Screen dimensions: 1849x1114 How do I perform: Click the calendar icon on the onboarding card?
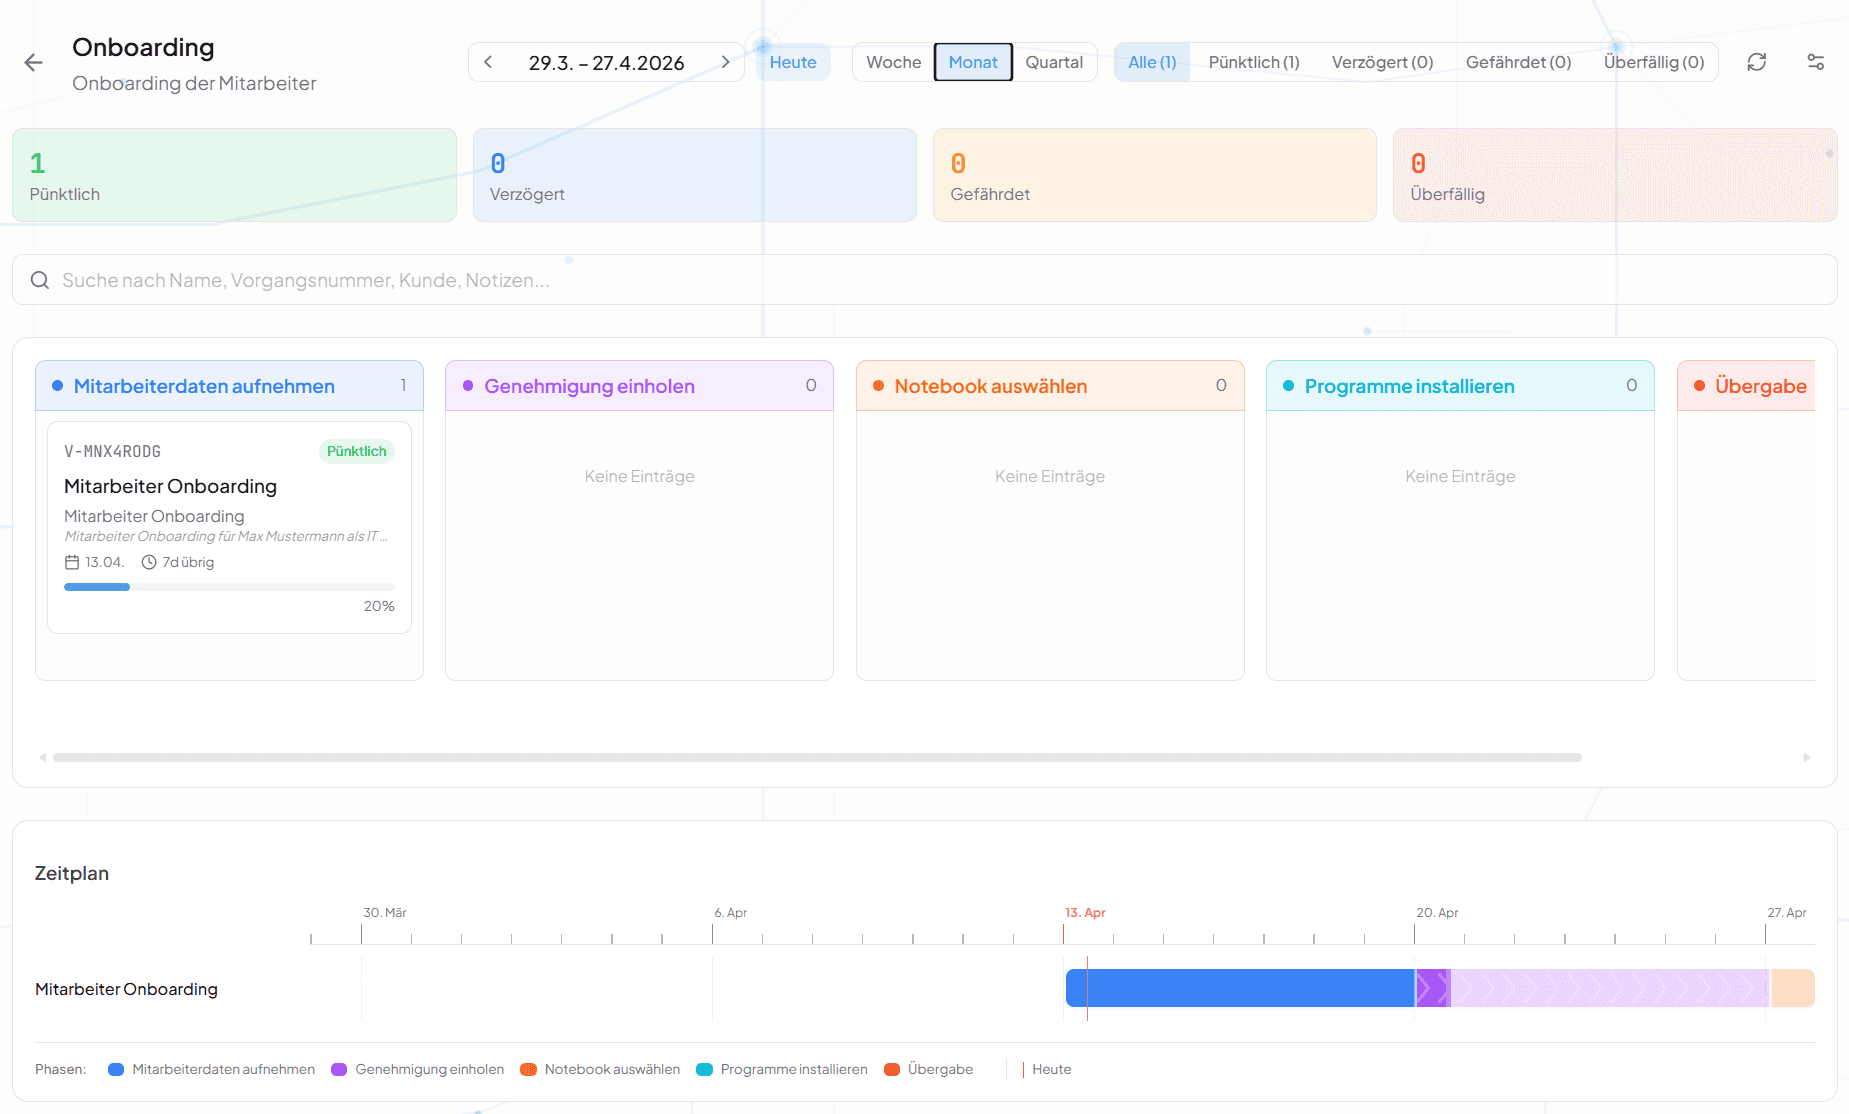click(x=71, y=562)
